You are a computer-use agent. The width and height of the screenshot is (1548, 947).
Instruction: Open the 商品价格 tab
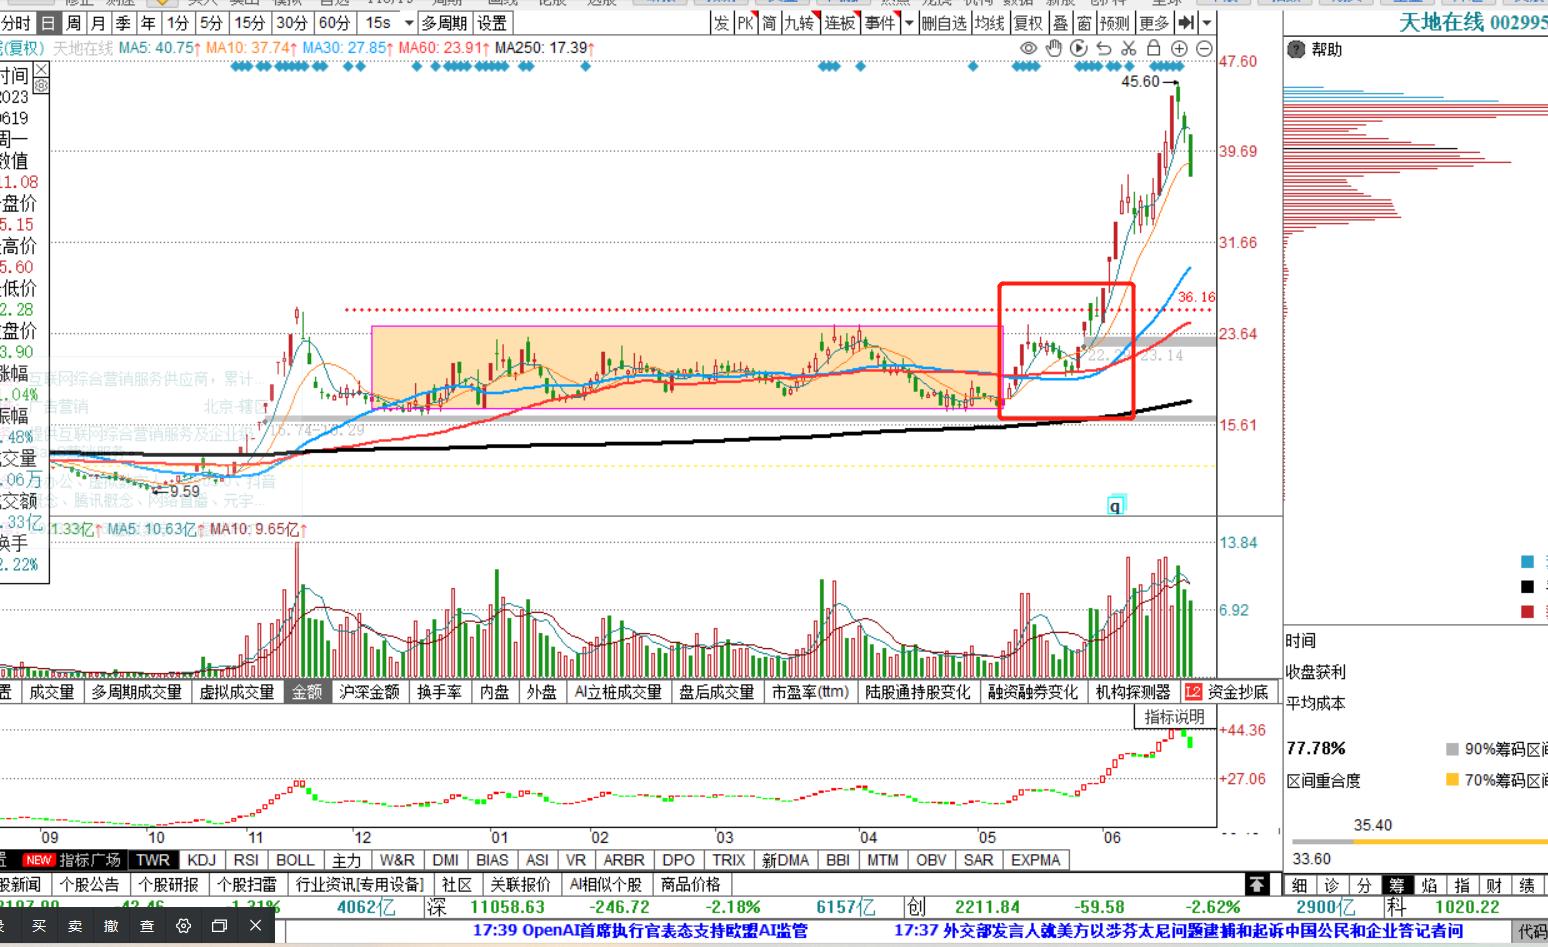pyautogui.click(x=691, y=885)
